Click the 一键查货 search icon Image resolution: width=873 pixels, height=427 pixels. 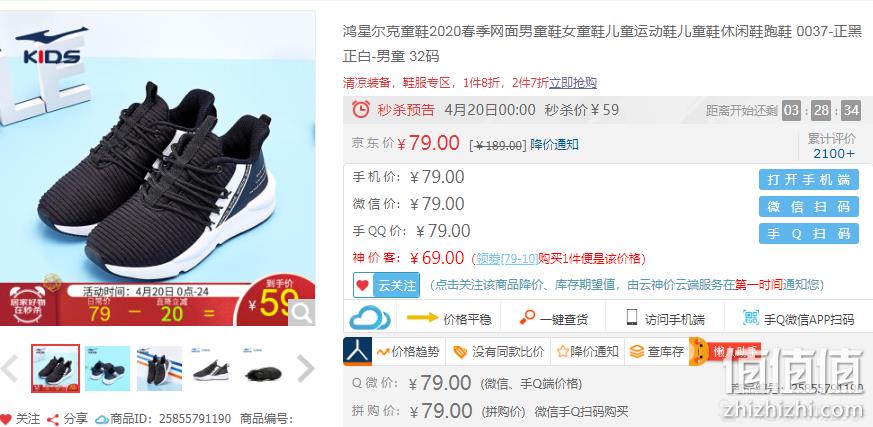(527, 317)
